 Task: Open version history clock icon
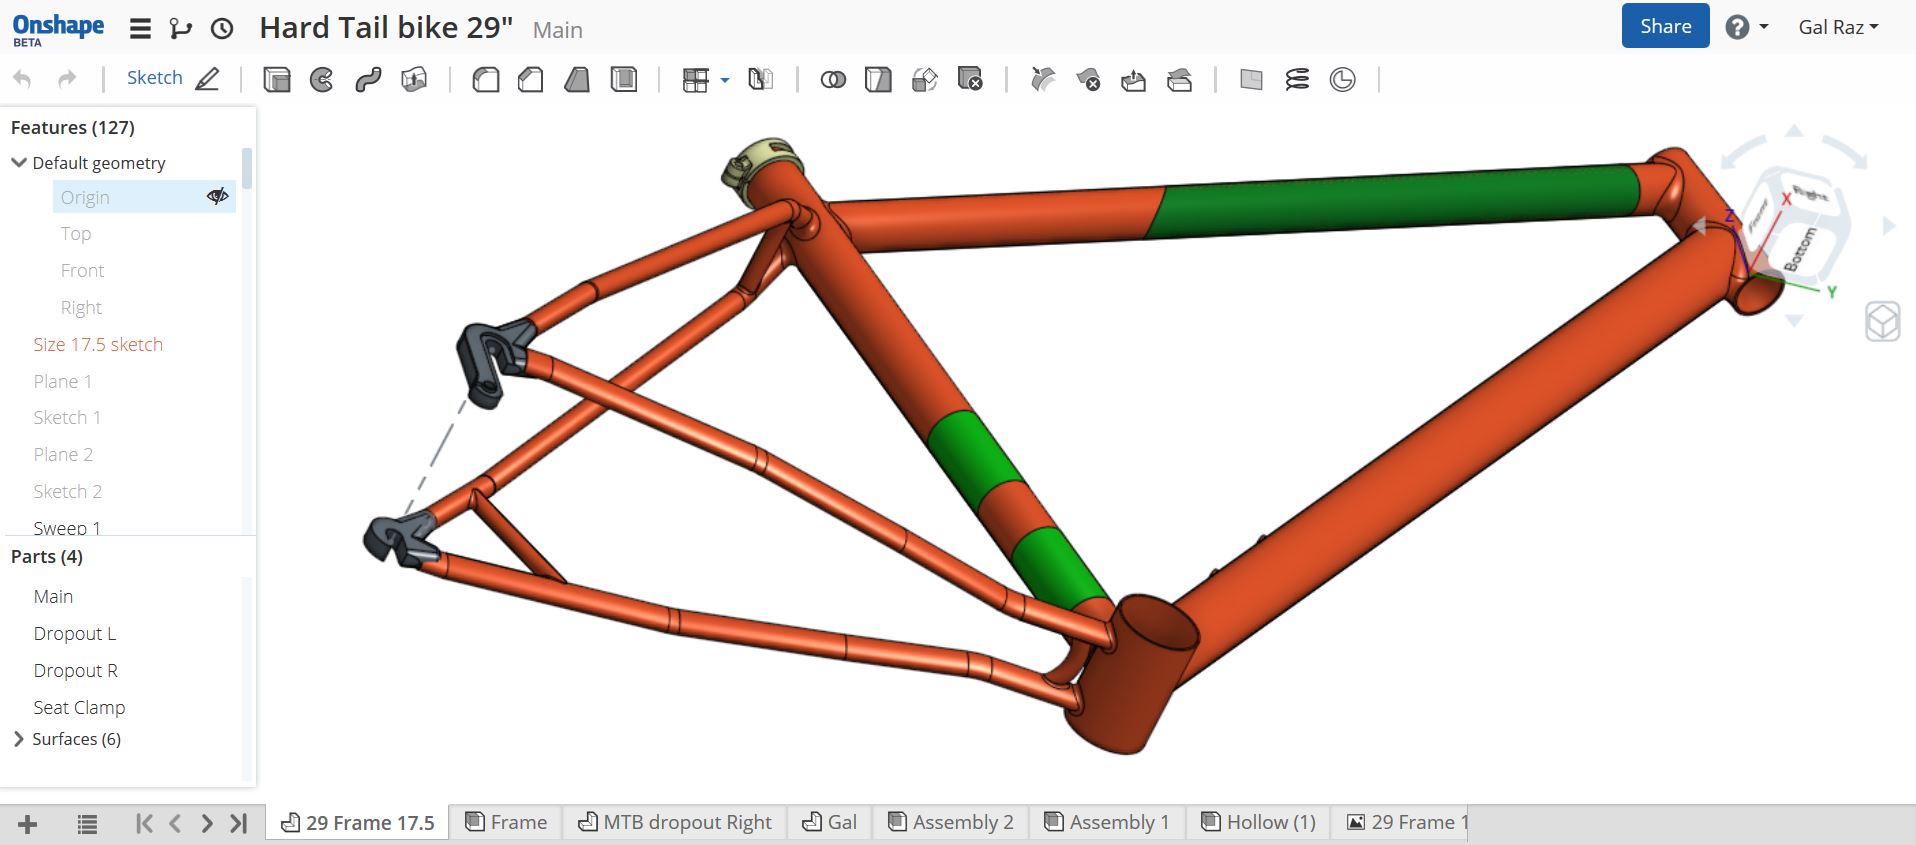[222, 29]
